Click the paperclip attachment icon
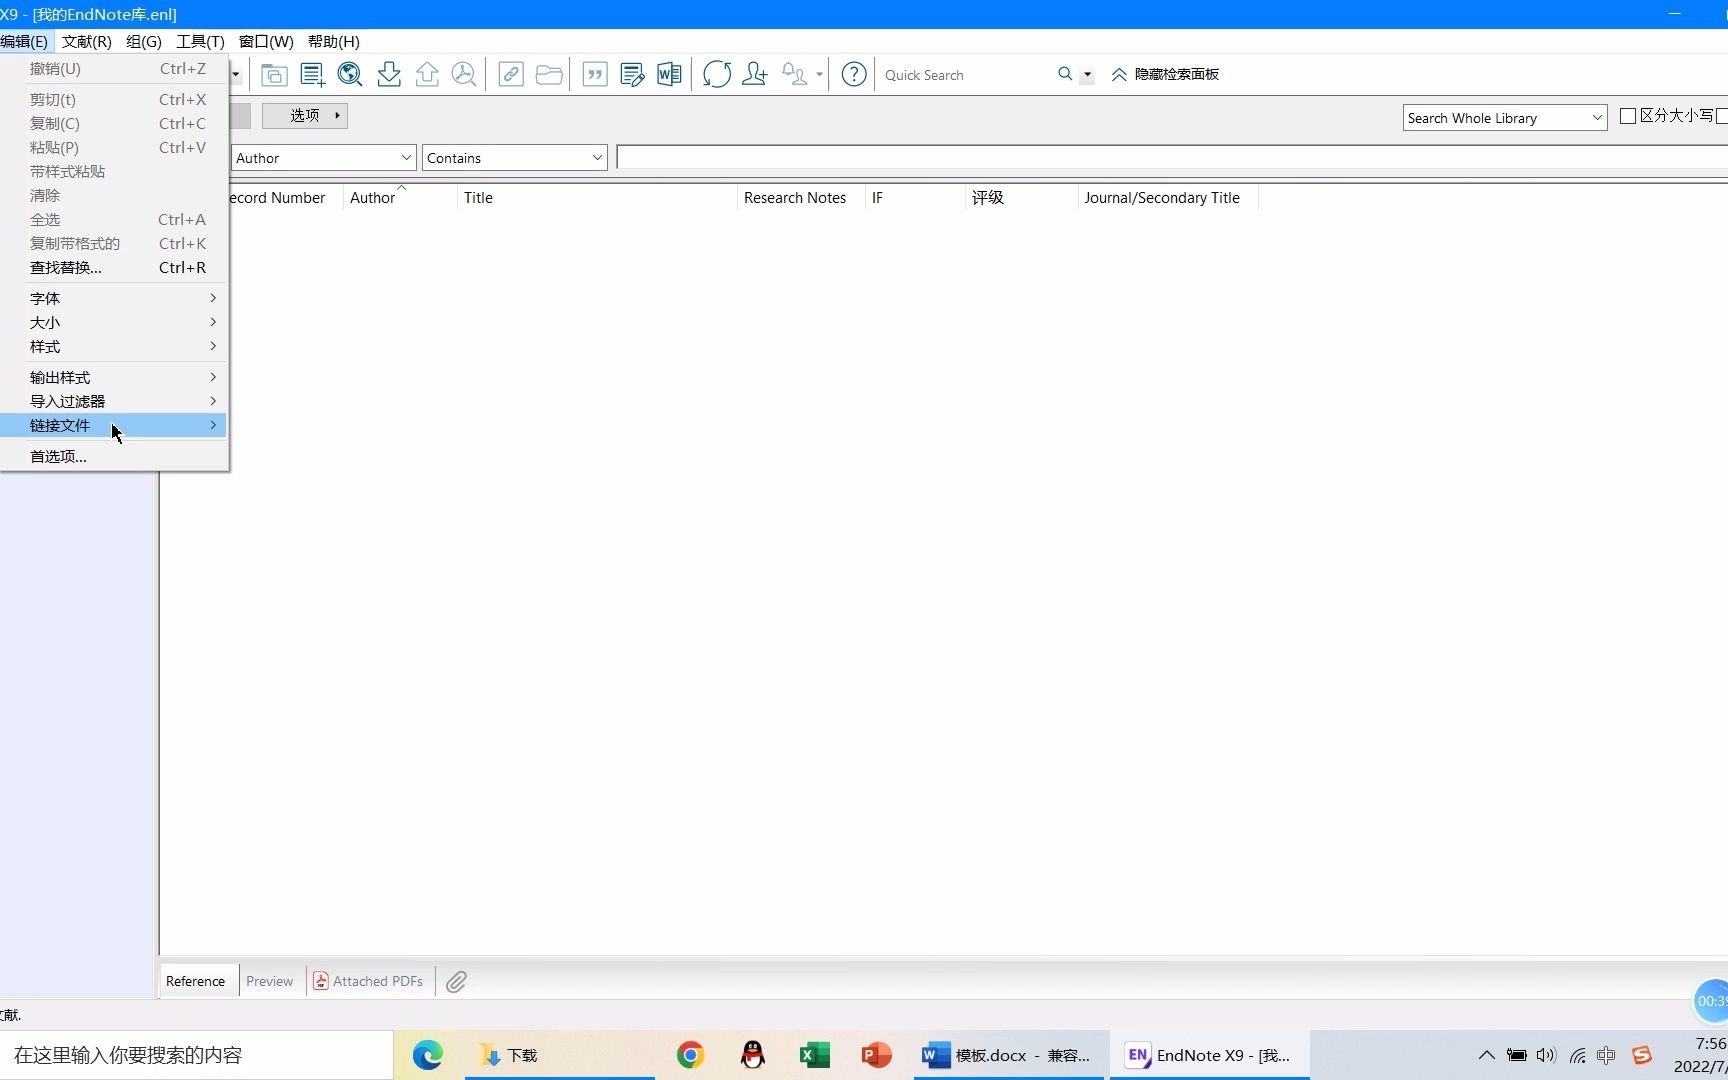1728x1080 pixels. point(456,982)
